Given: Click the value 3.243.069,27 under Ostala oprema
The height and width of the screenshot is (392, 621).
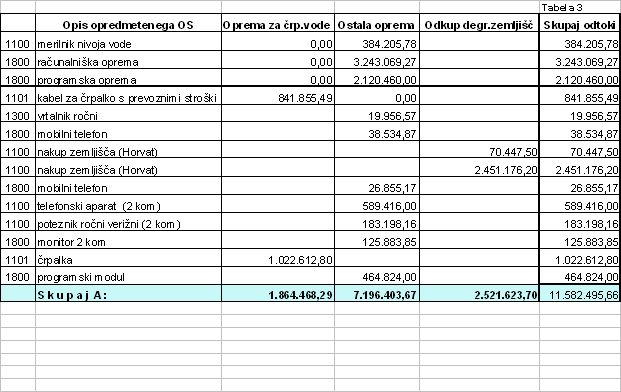Looking at the screenshot, I should [x=377, y=60].
